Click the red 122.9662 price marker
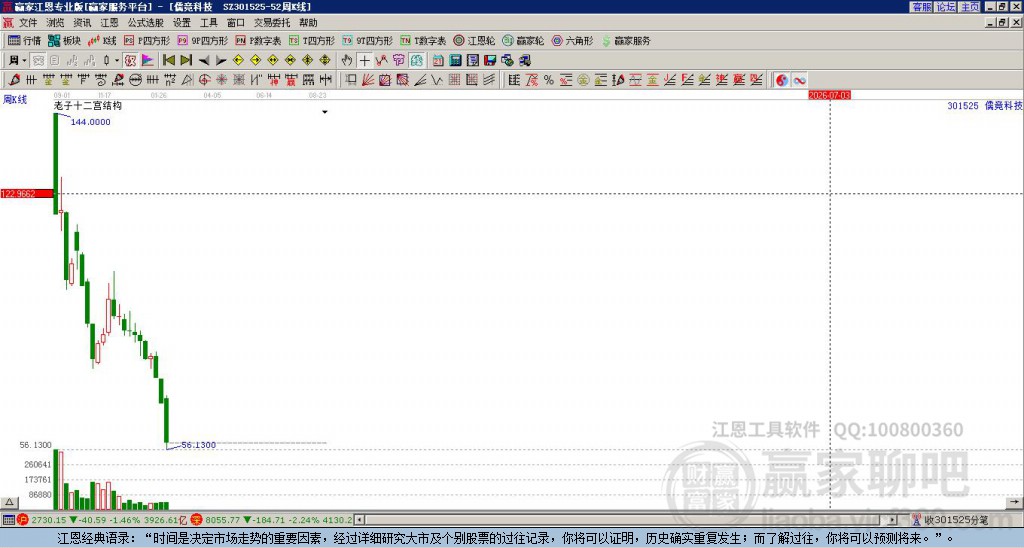This screenshot has width=1024, height=548. tap(27, 194)
